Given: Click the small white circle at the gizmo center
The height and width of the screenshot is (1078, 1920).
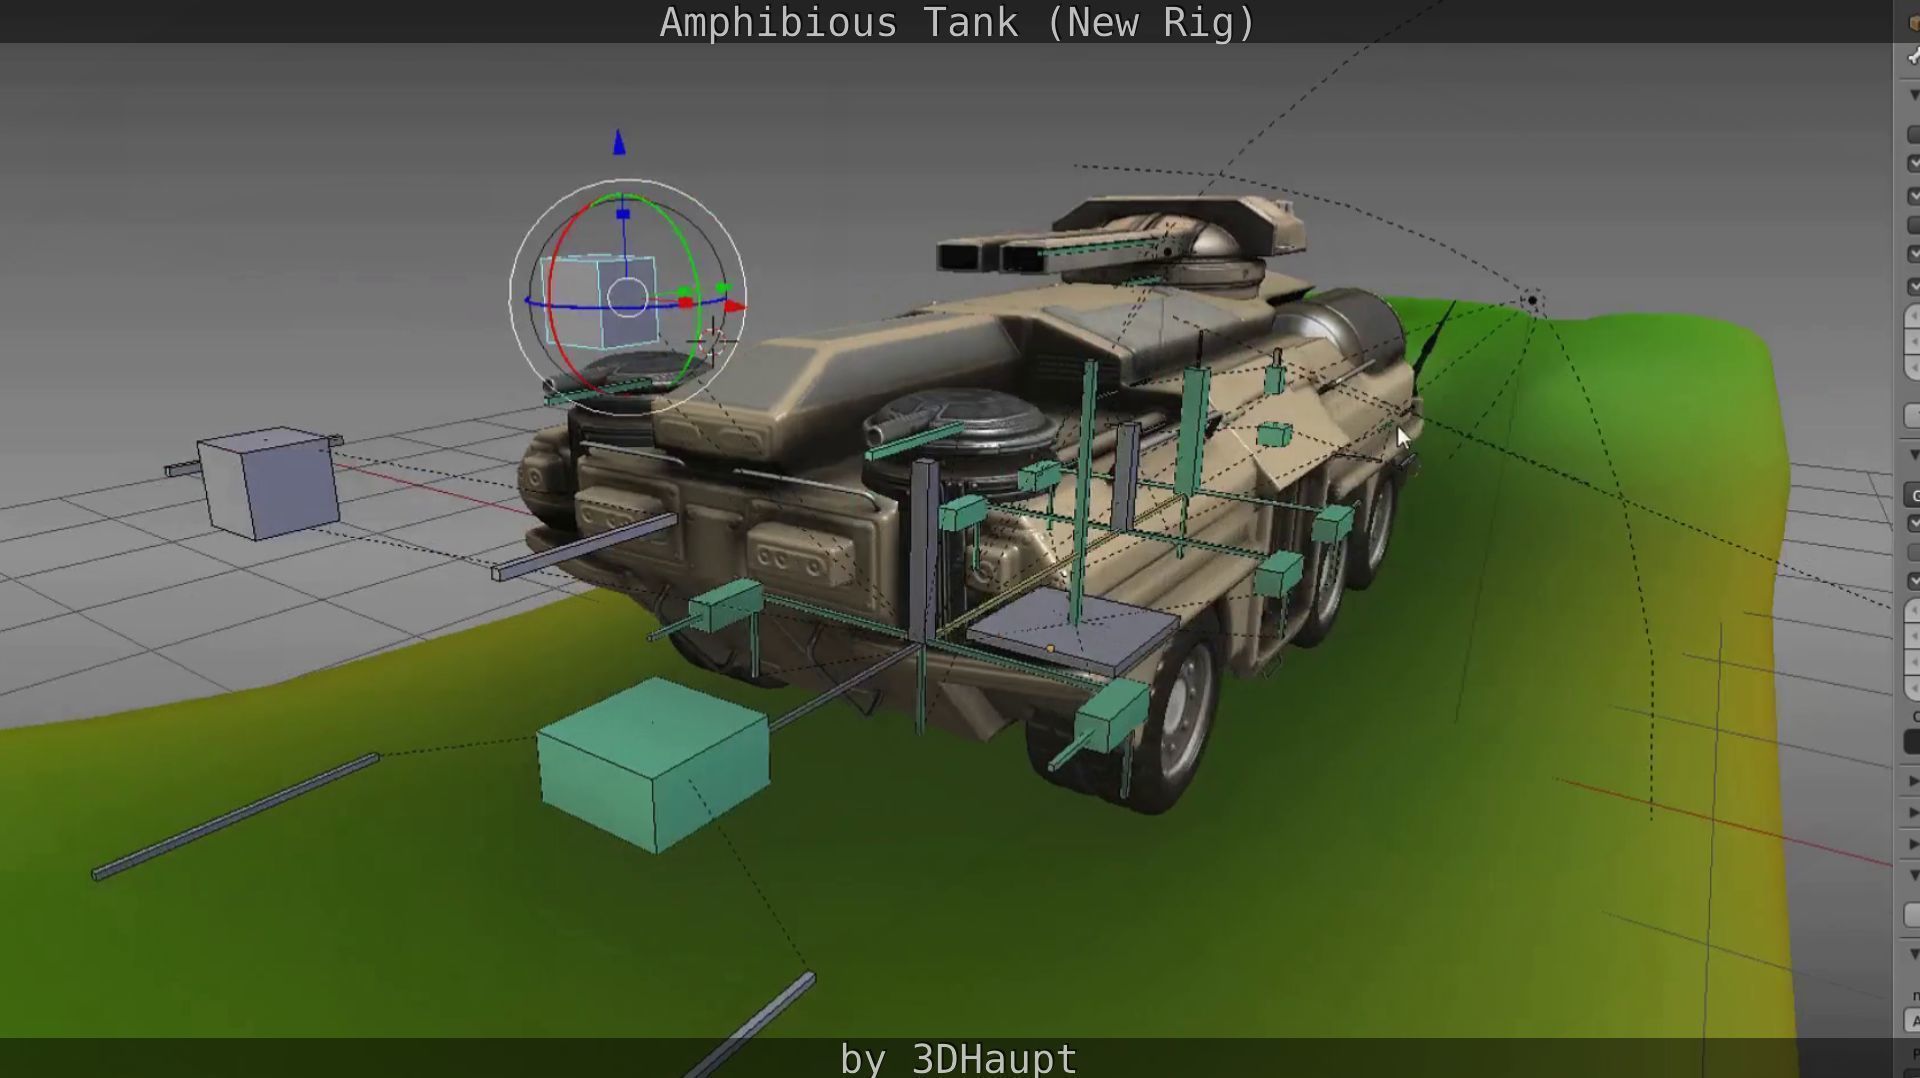Looking at the screenshot, I should pos(627,297).
